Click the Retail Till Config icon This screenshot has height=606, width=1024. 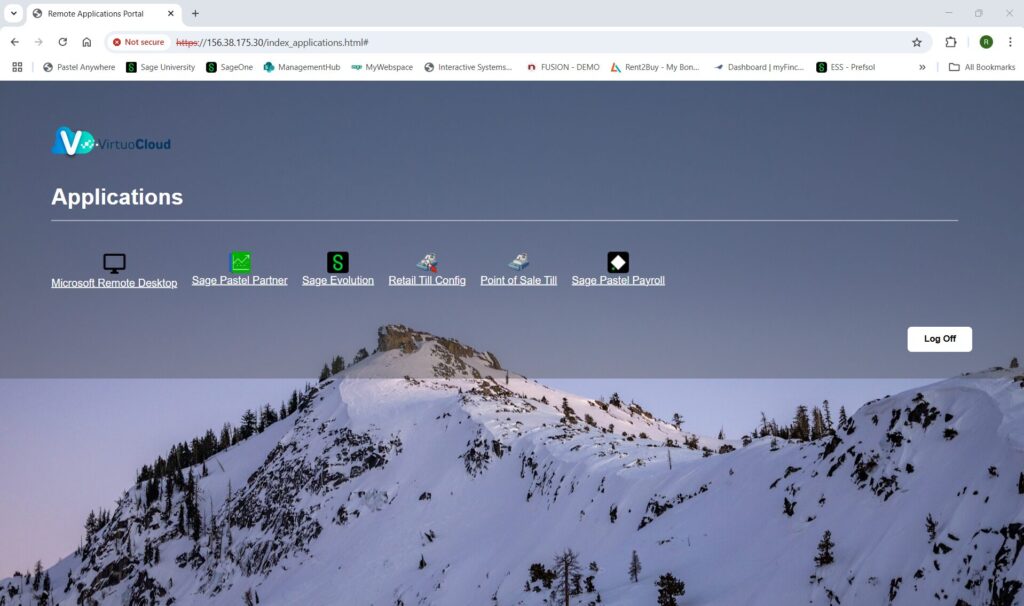[427, 262]
